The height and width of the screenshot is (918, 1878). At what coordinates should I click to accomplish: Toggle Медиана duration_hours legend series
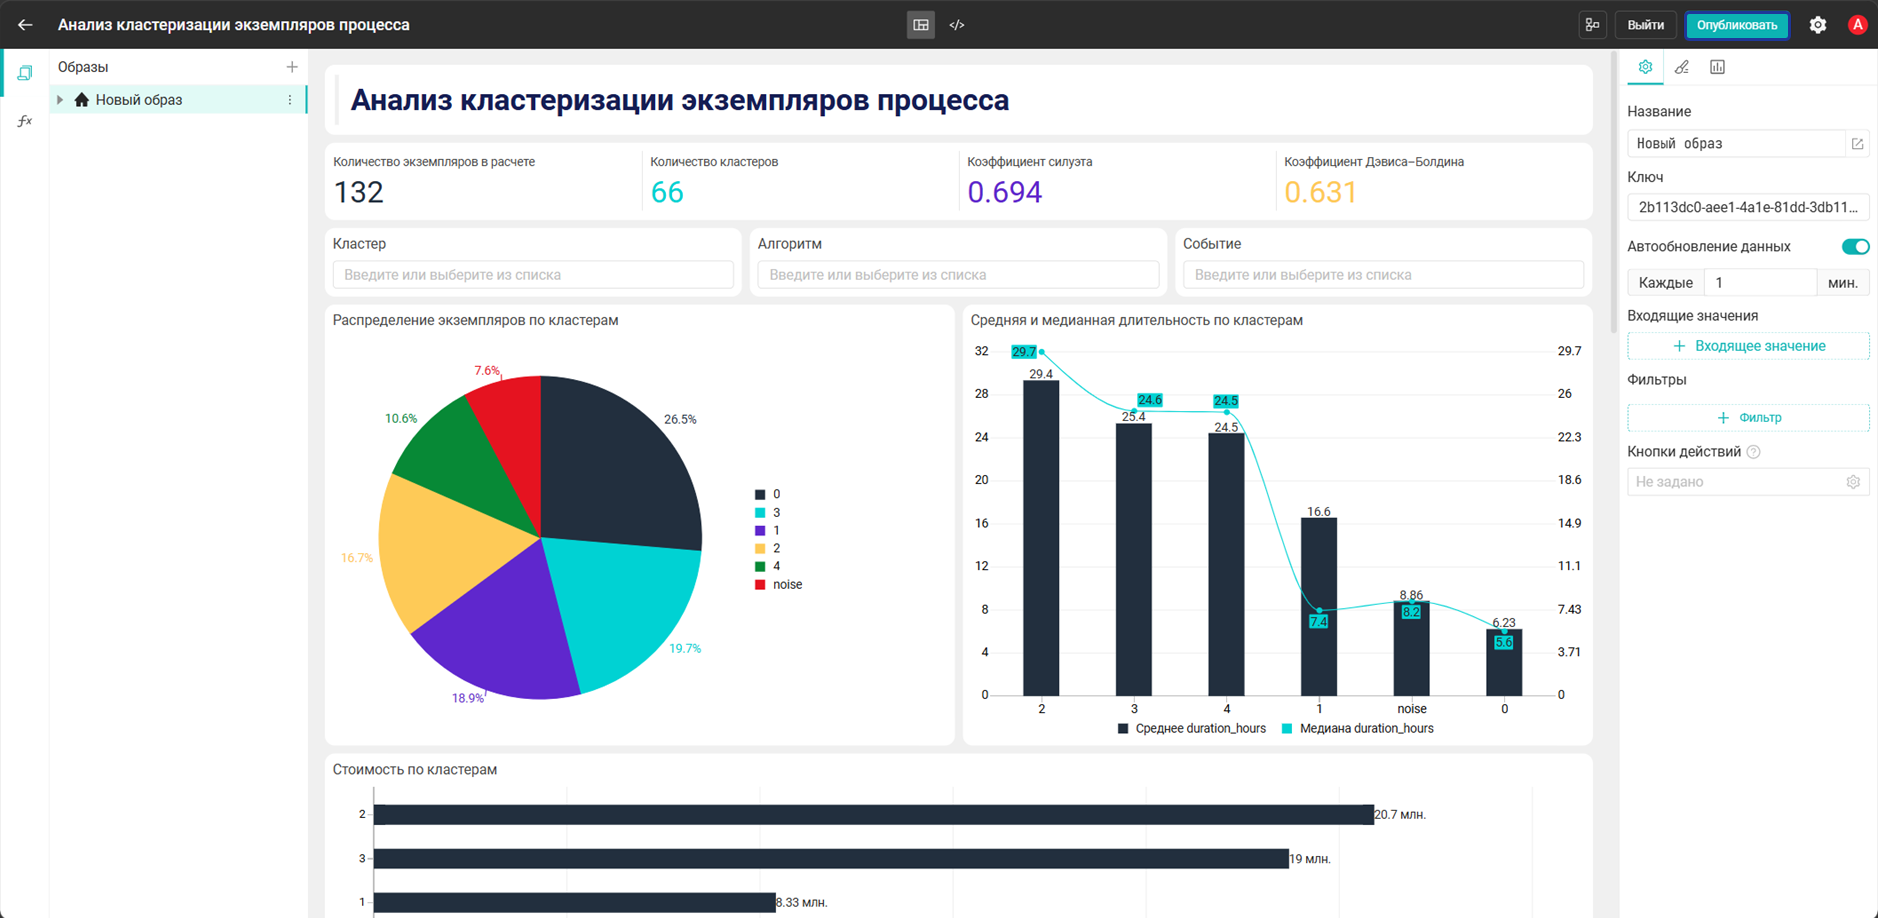coord(1357,729)
